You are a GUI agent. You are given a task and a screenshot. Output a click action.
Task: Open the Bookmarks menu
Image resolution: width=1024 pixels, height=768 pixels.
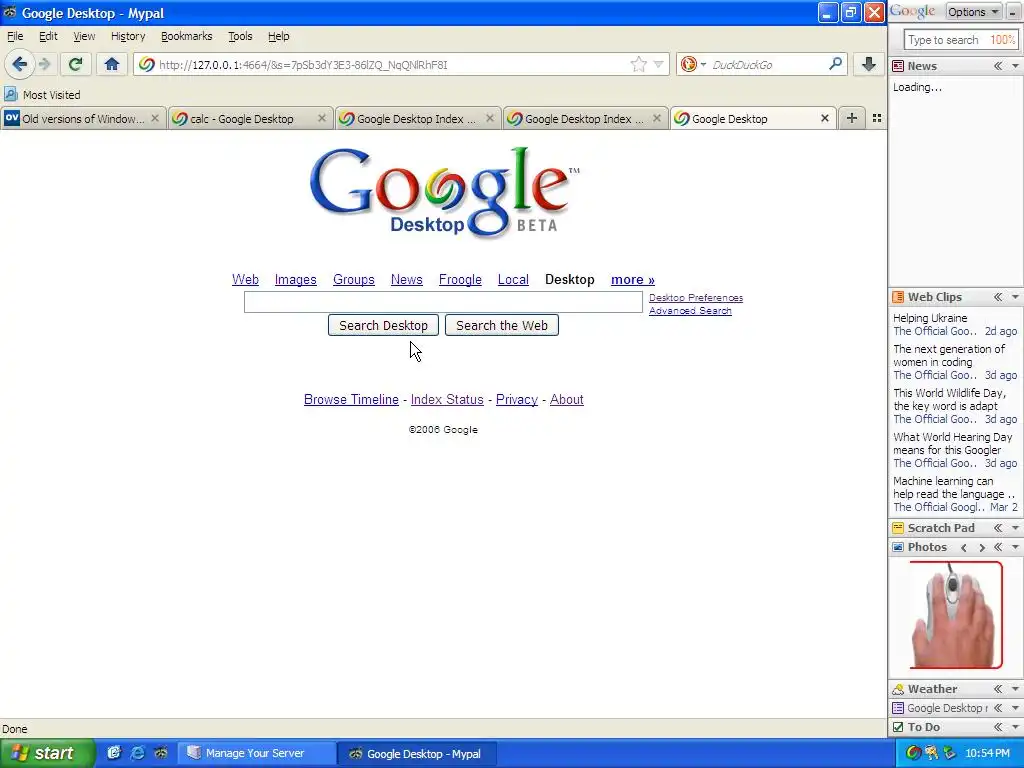(x=187, y=36)
